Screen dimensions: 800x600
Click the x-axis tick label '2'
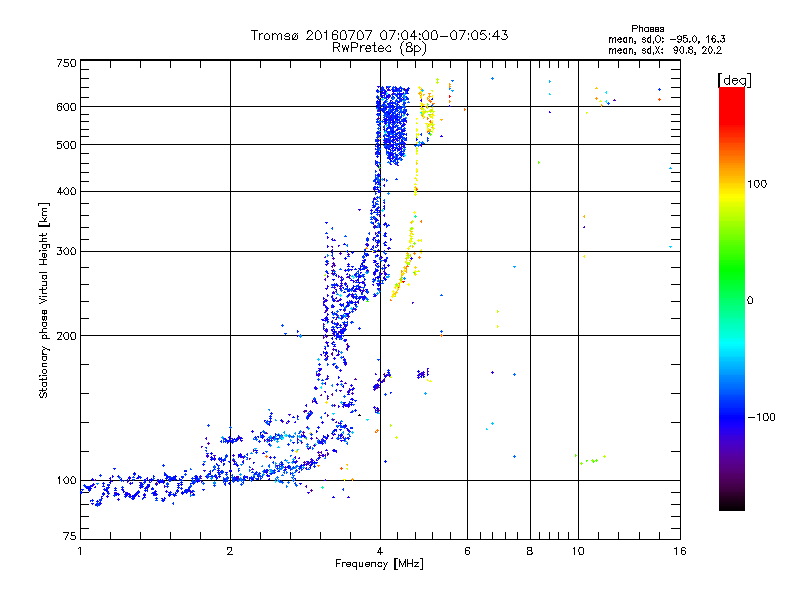click(x=230, y=551)
